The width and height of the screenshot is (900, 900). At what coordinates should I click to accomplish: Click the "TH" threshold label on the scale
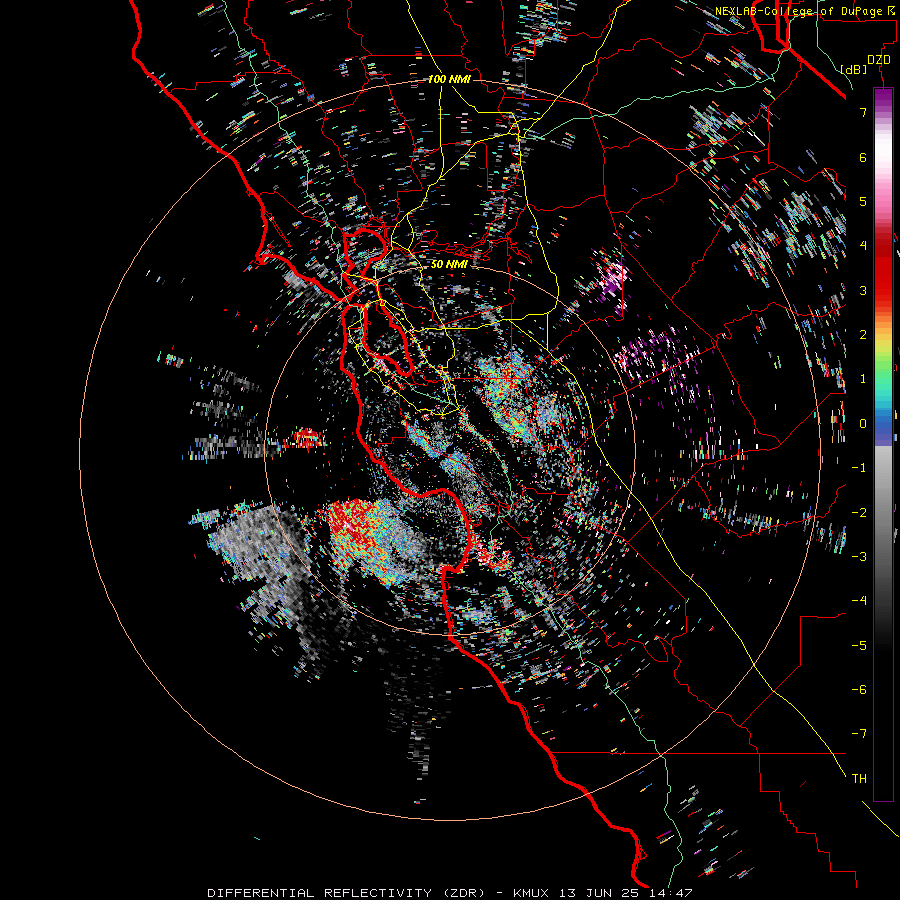pyautogui.click(x=859, y=779)
